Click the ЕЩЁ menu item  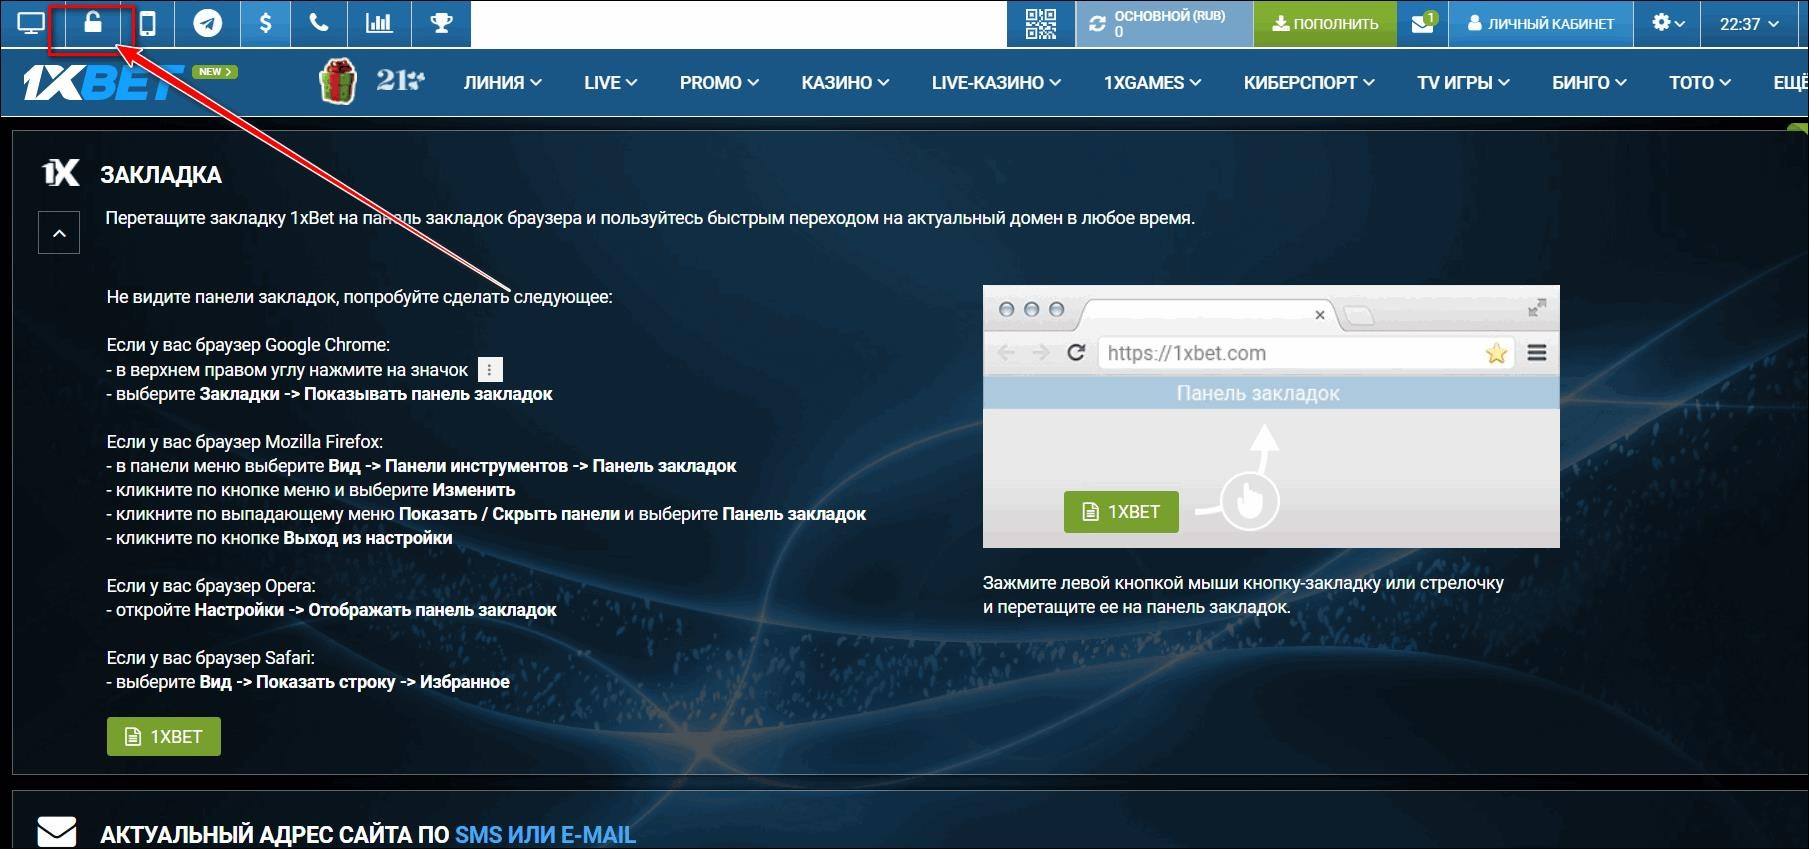(1790, 83)
